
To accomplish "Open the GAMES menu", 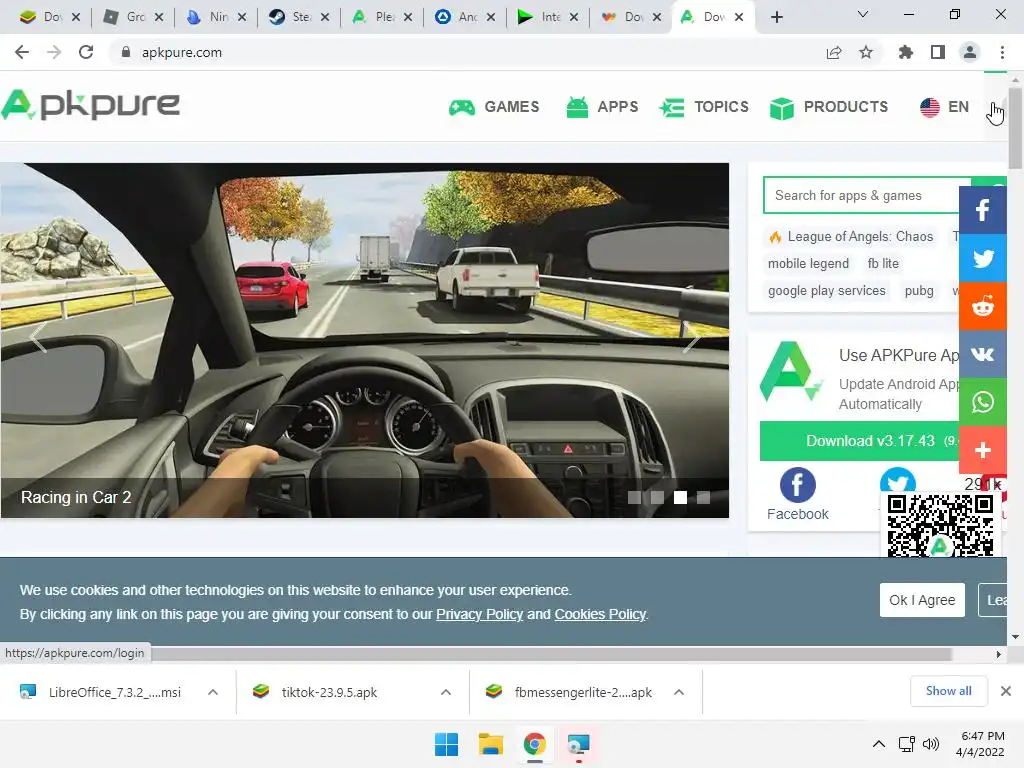I will [x=494, y=107].
